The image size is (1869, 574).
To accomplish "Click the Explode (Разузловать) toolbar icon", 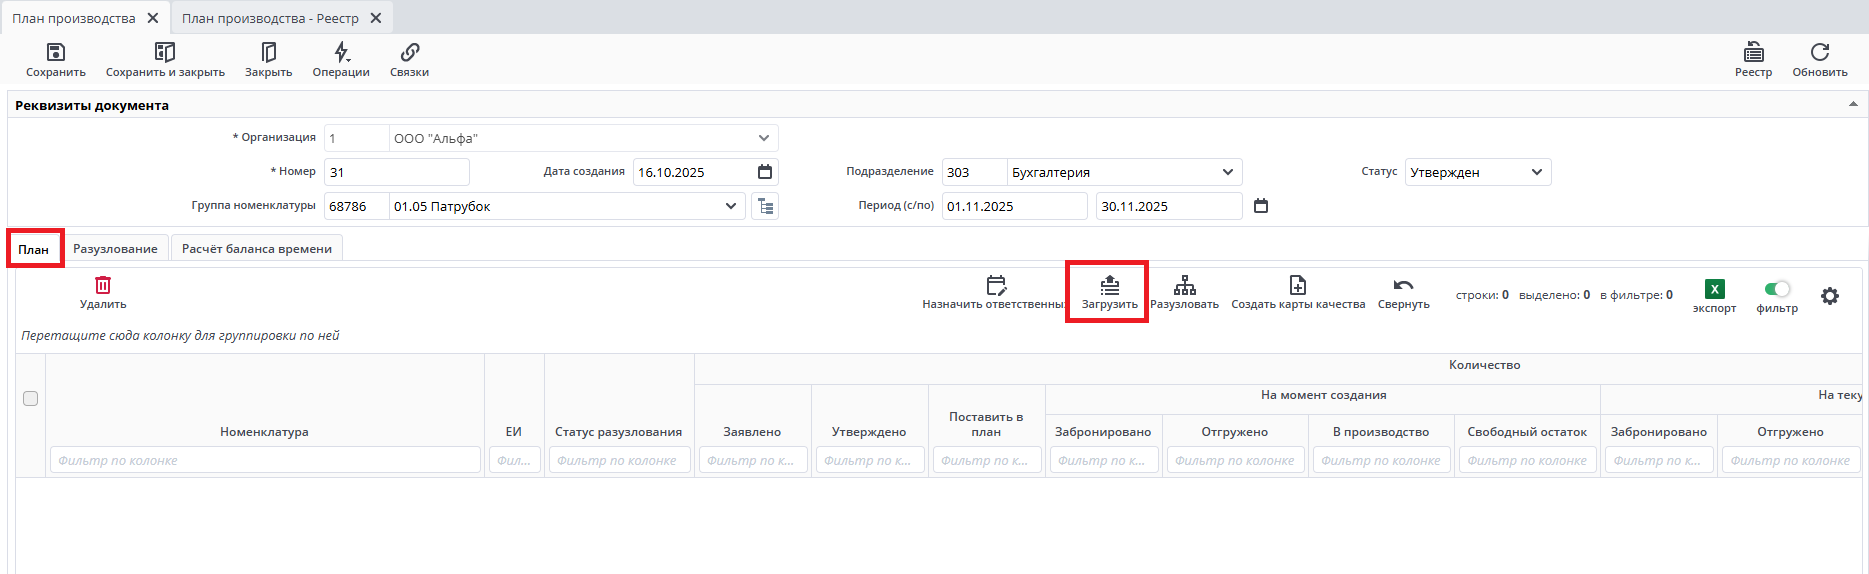I will click(1184, 287).
